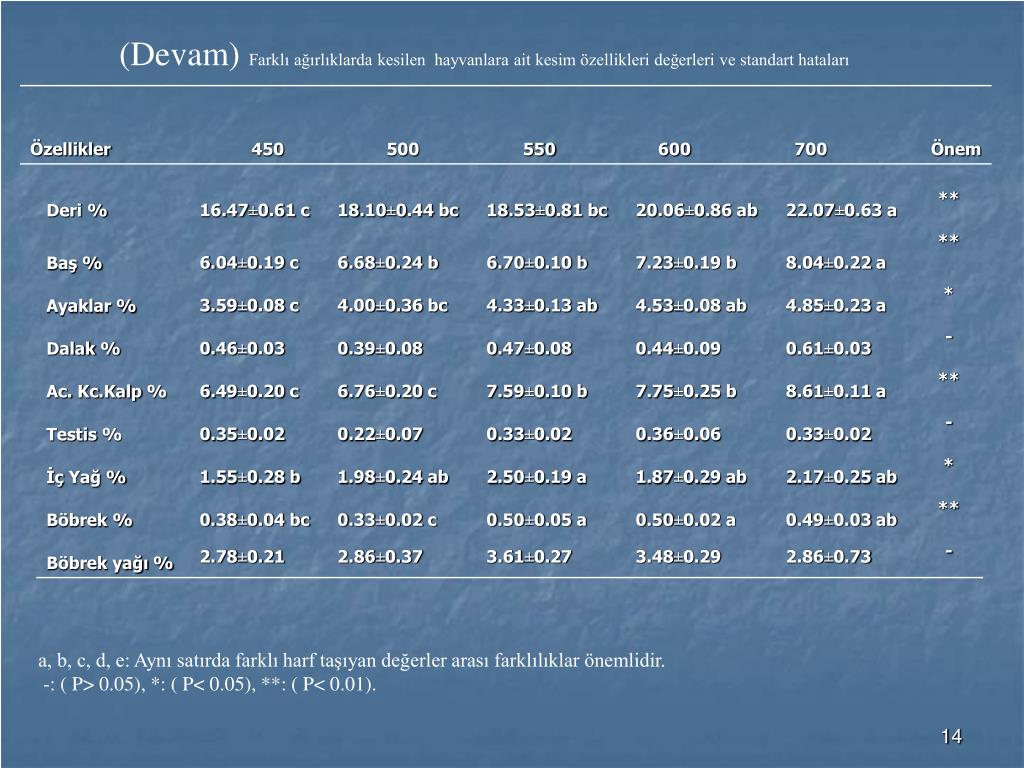The image size is (1024, 768).
Task: Select the 'Özellikler' column header
Action: 71,149
